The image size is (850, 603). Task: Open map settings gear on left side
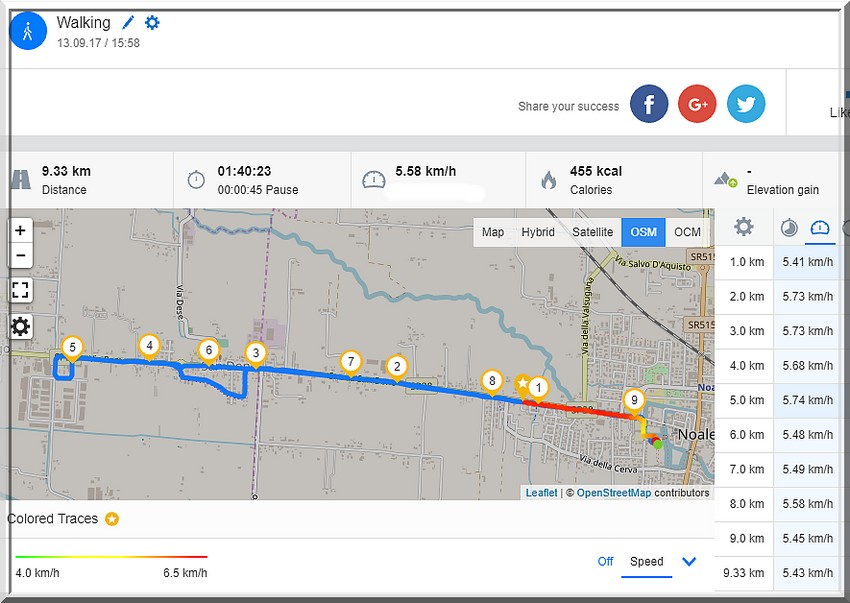(x=20, y=326)
